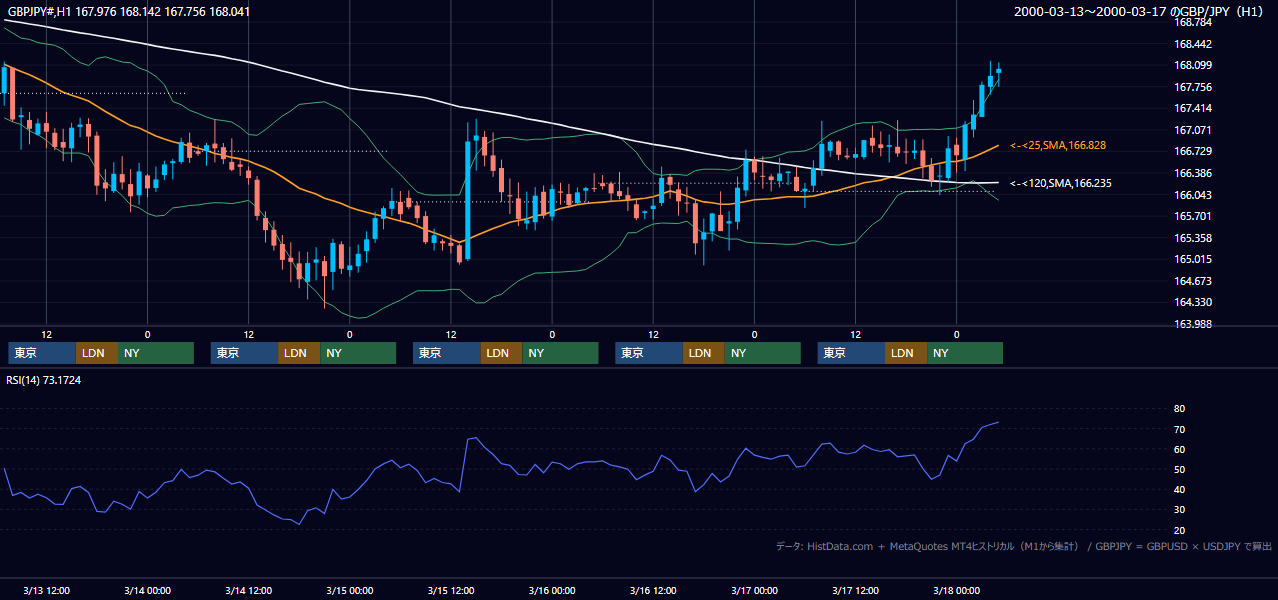
Task: Click the 120 SMA label reading 166.235
Action: [1061, 184]
